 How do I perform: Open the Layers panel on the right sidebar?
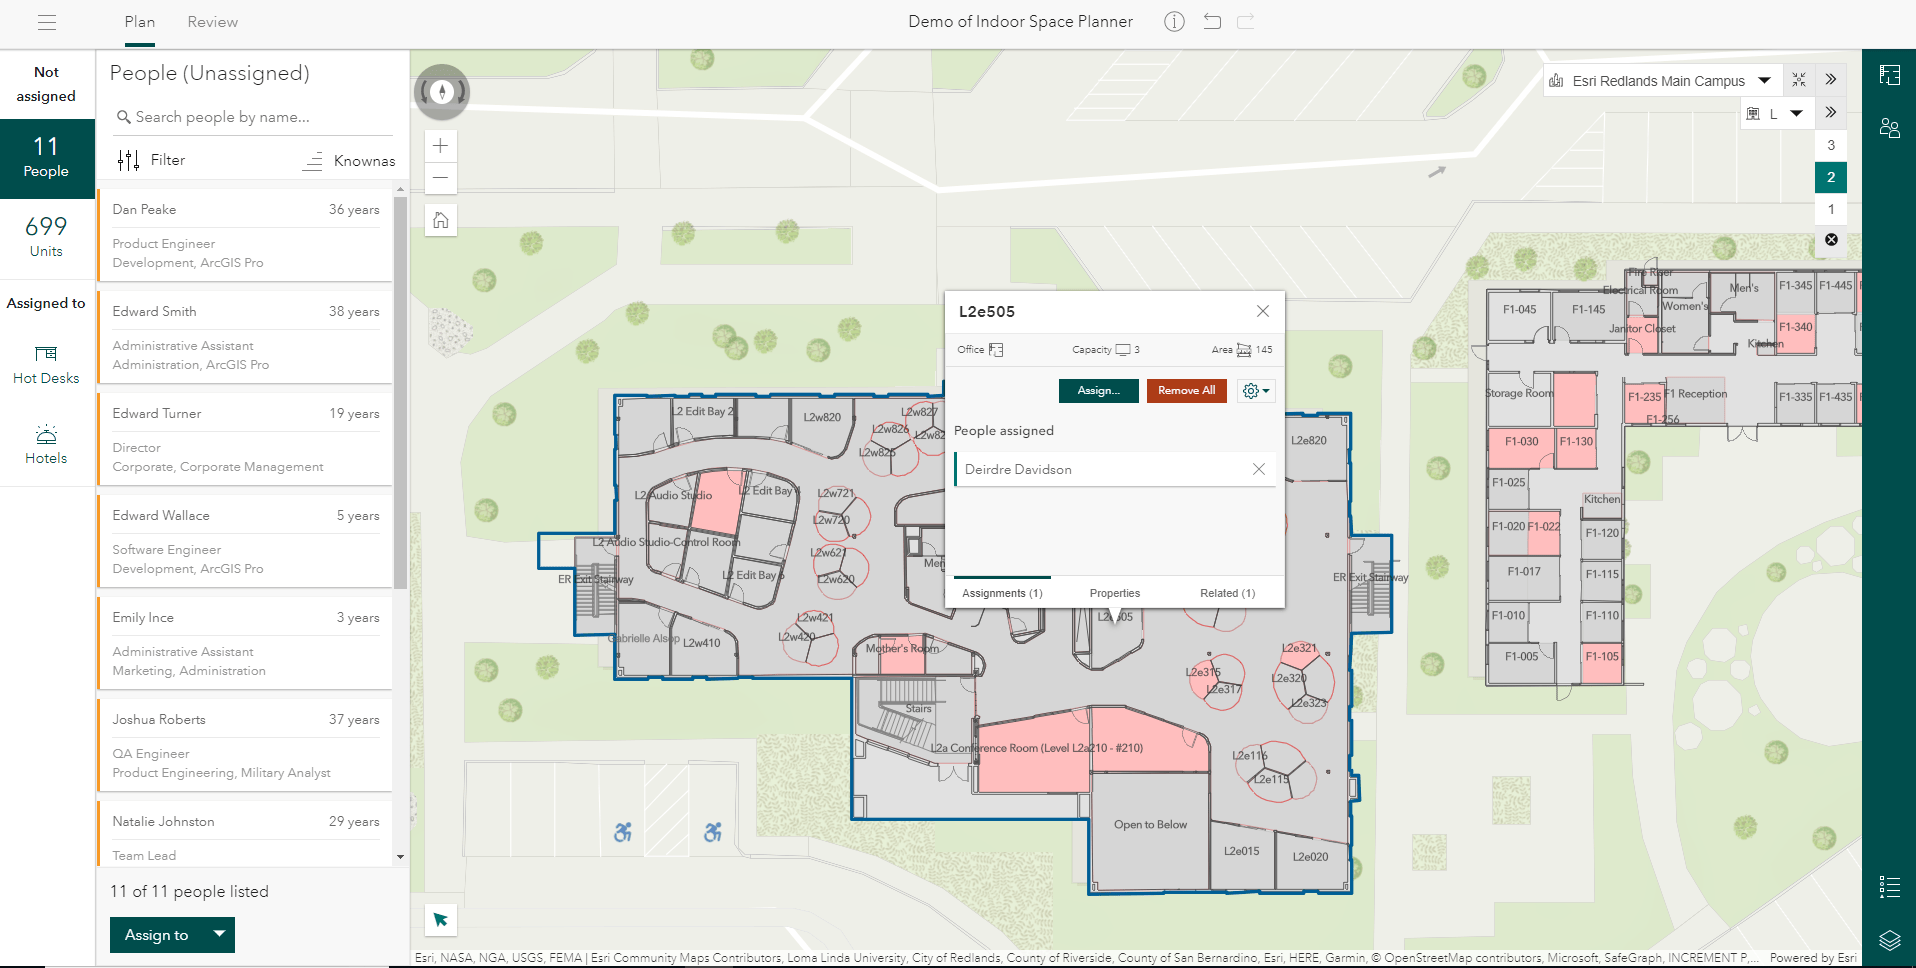click(x=1889, y=940)
